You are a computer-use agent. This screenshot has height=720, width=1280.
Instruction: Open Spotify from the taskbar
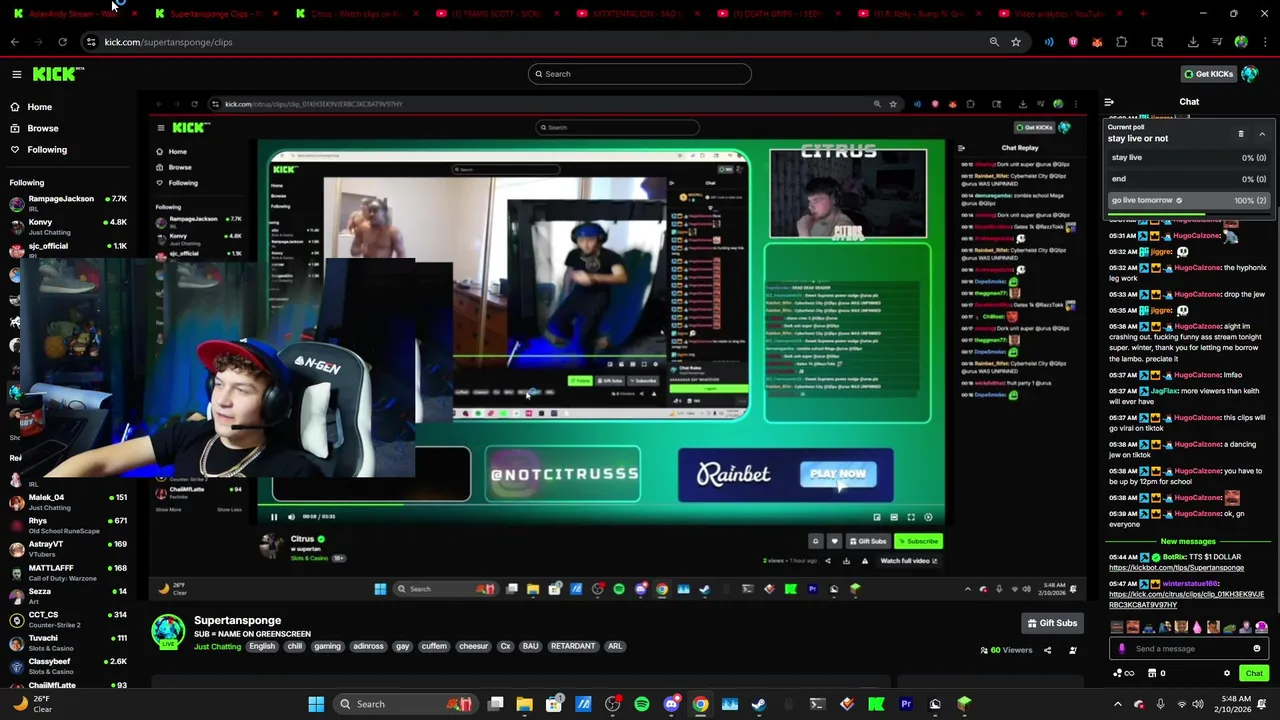tap(642, 704)
